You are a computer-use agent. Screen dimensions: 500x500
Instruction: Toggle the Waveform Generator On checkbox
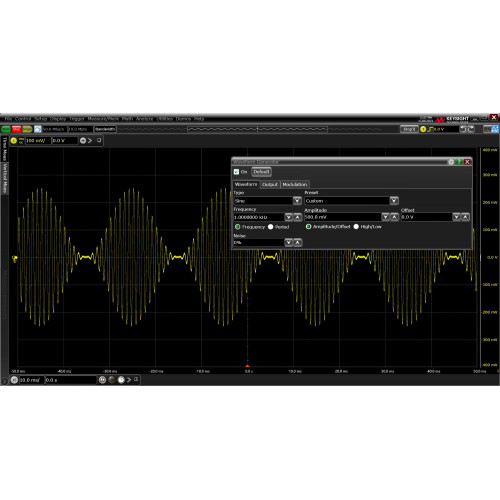tap(236, 172)
